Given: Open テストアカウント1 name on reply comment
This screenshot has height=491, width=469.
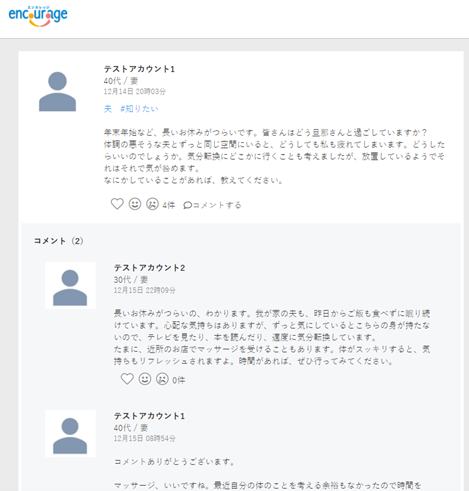Looking at the screenshot, I should (x=149, y=416).
